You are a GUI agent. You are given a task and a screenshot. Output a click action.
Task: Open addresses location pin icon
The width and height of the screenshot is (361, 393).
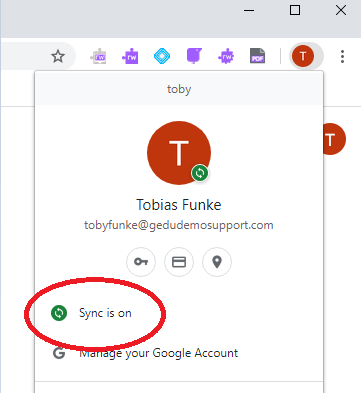217,262
